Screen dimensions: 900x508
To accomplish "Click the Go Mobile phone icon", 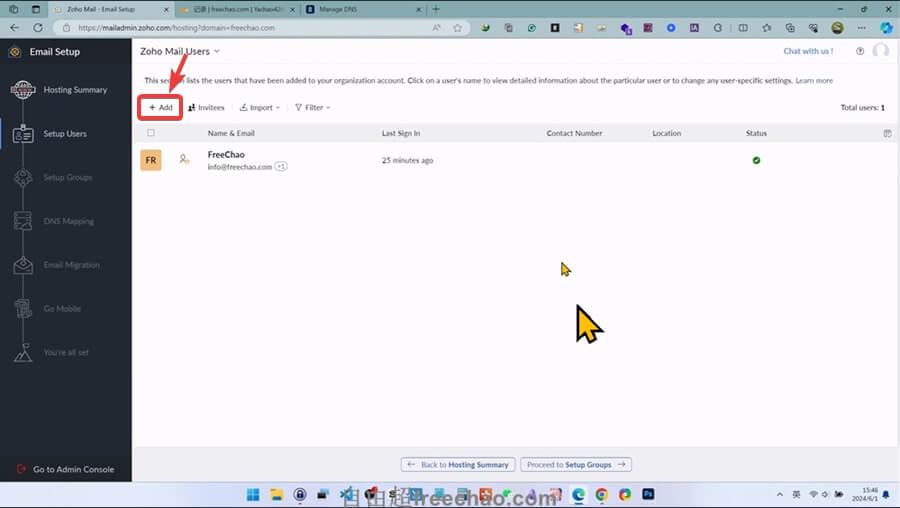I will pos(23,308).
